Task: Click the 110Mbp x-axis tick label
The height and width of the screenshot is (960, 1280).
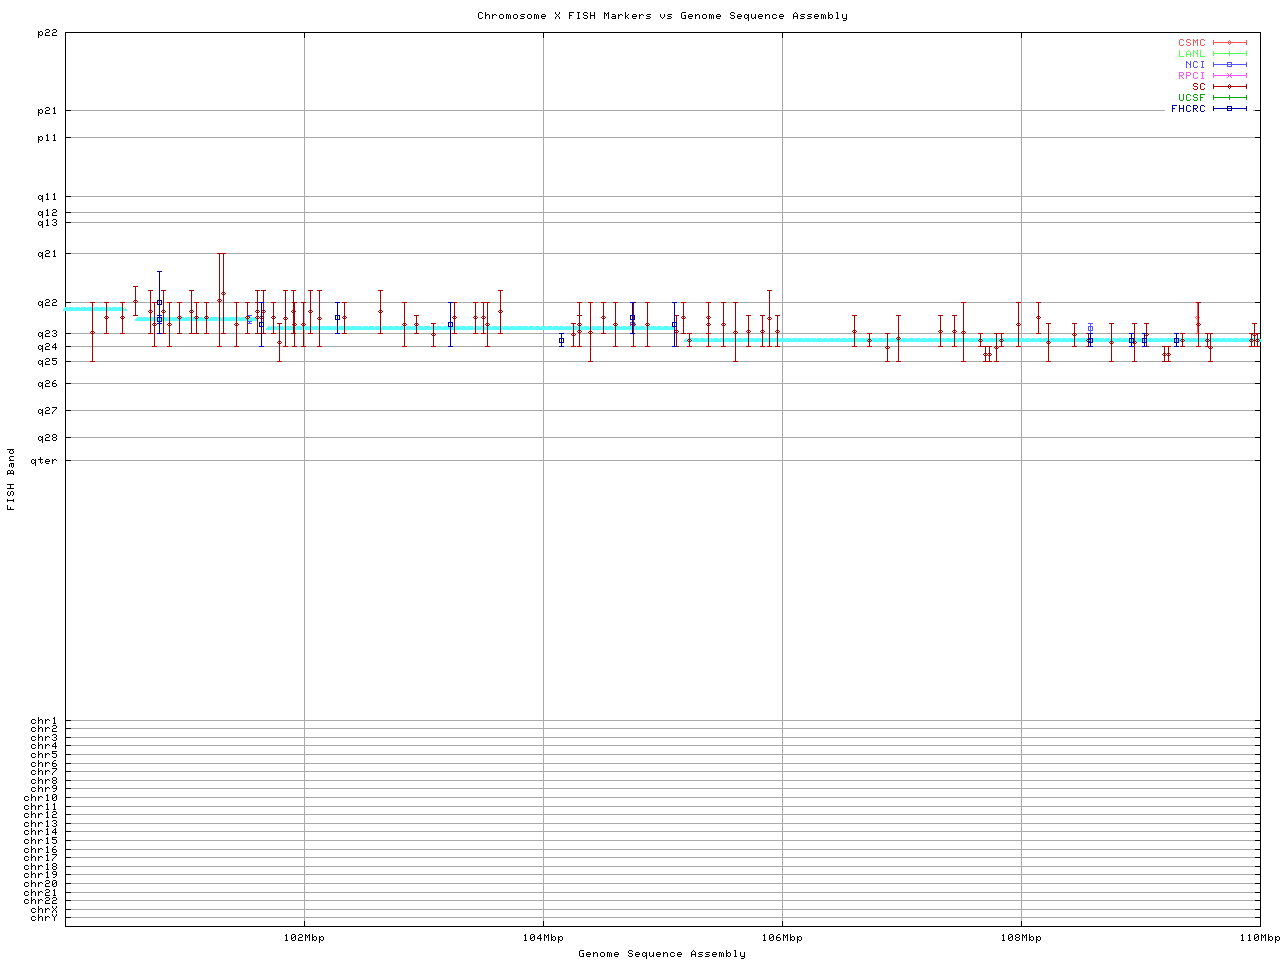Action: 1259,938
